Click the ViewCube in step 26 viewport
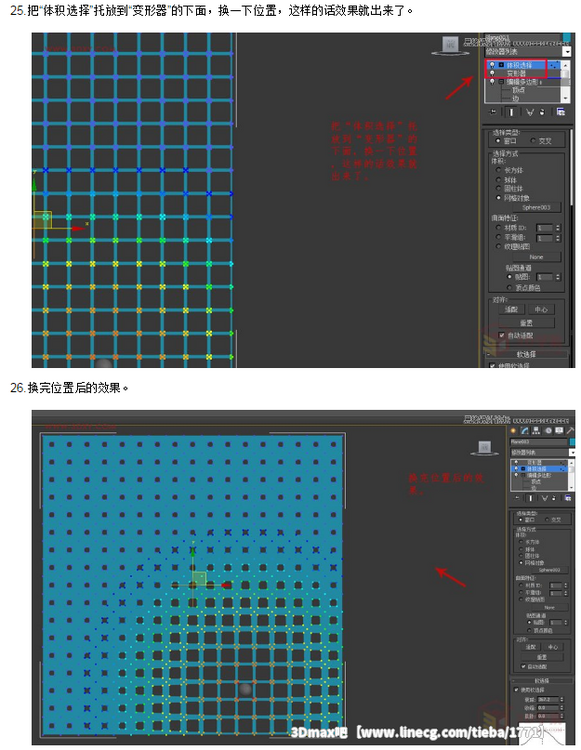581x750 pixels. 484,448
